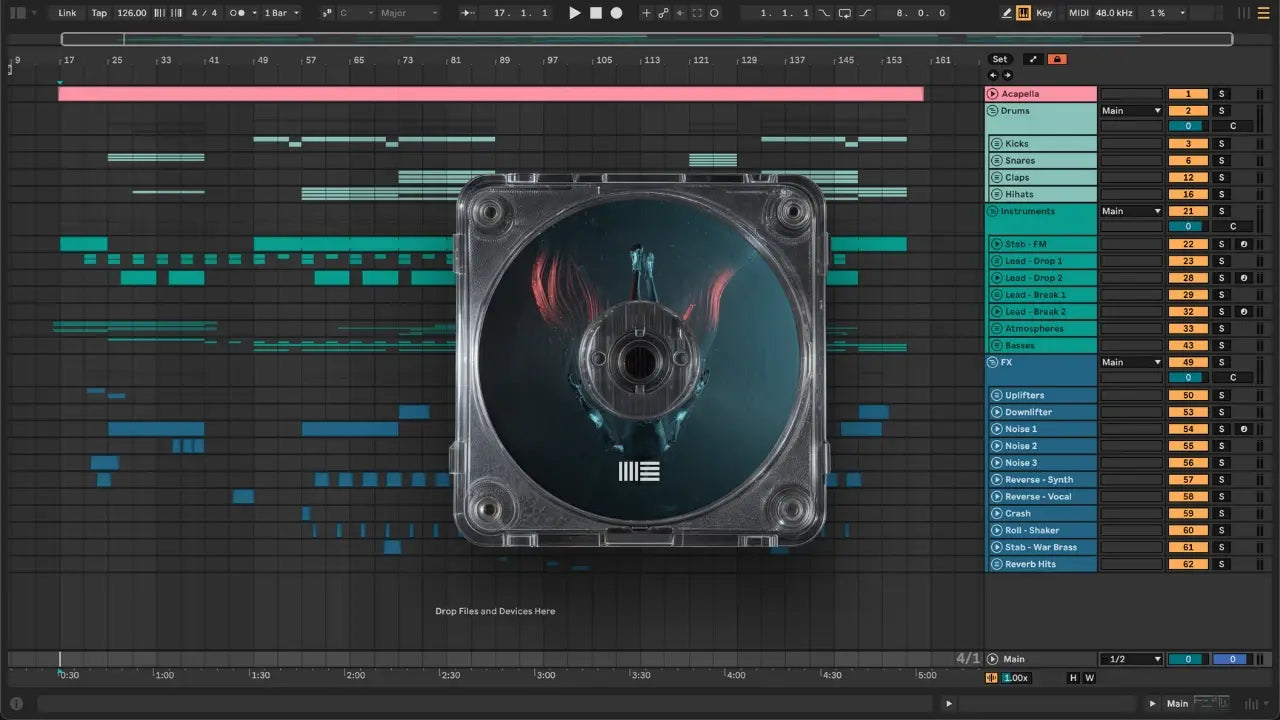Click the 126.00 tempo field
The height and width of the screenshot is (720, 1280).
click(131, 13)
